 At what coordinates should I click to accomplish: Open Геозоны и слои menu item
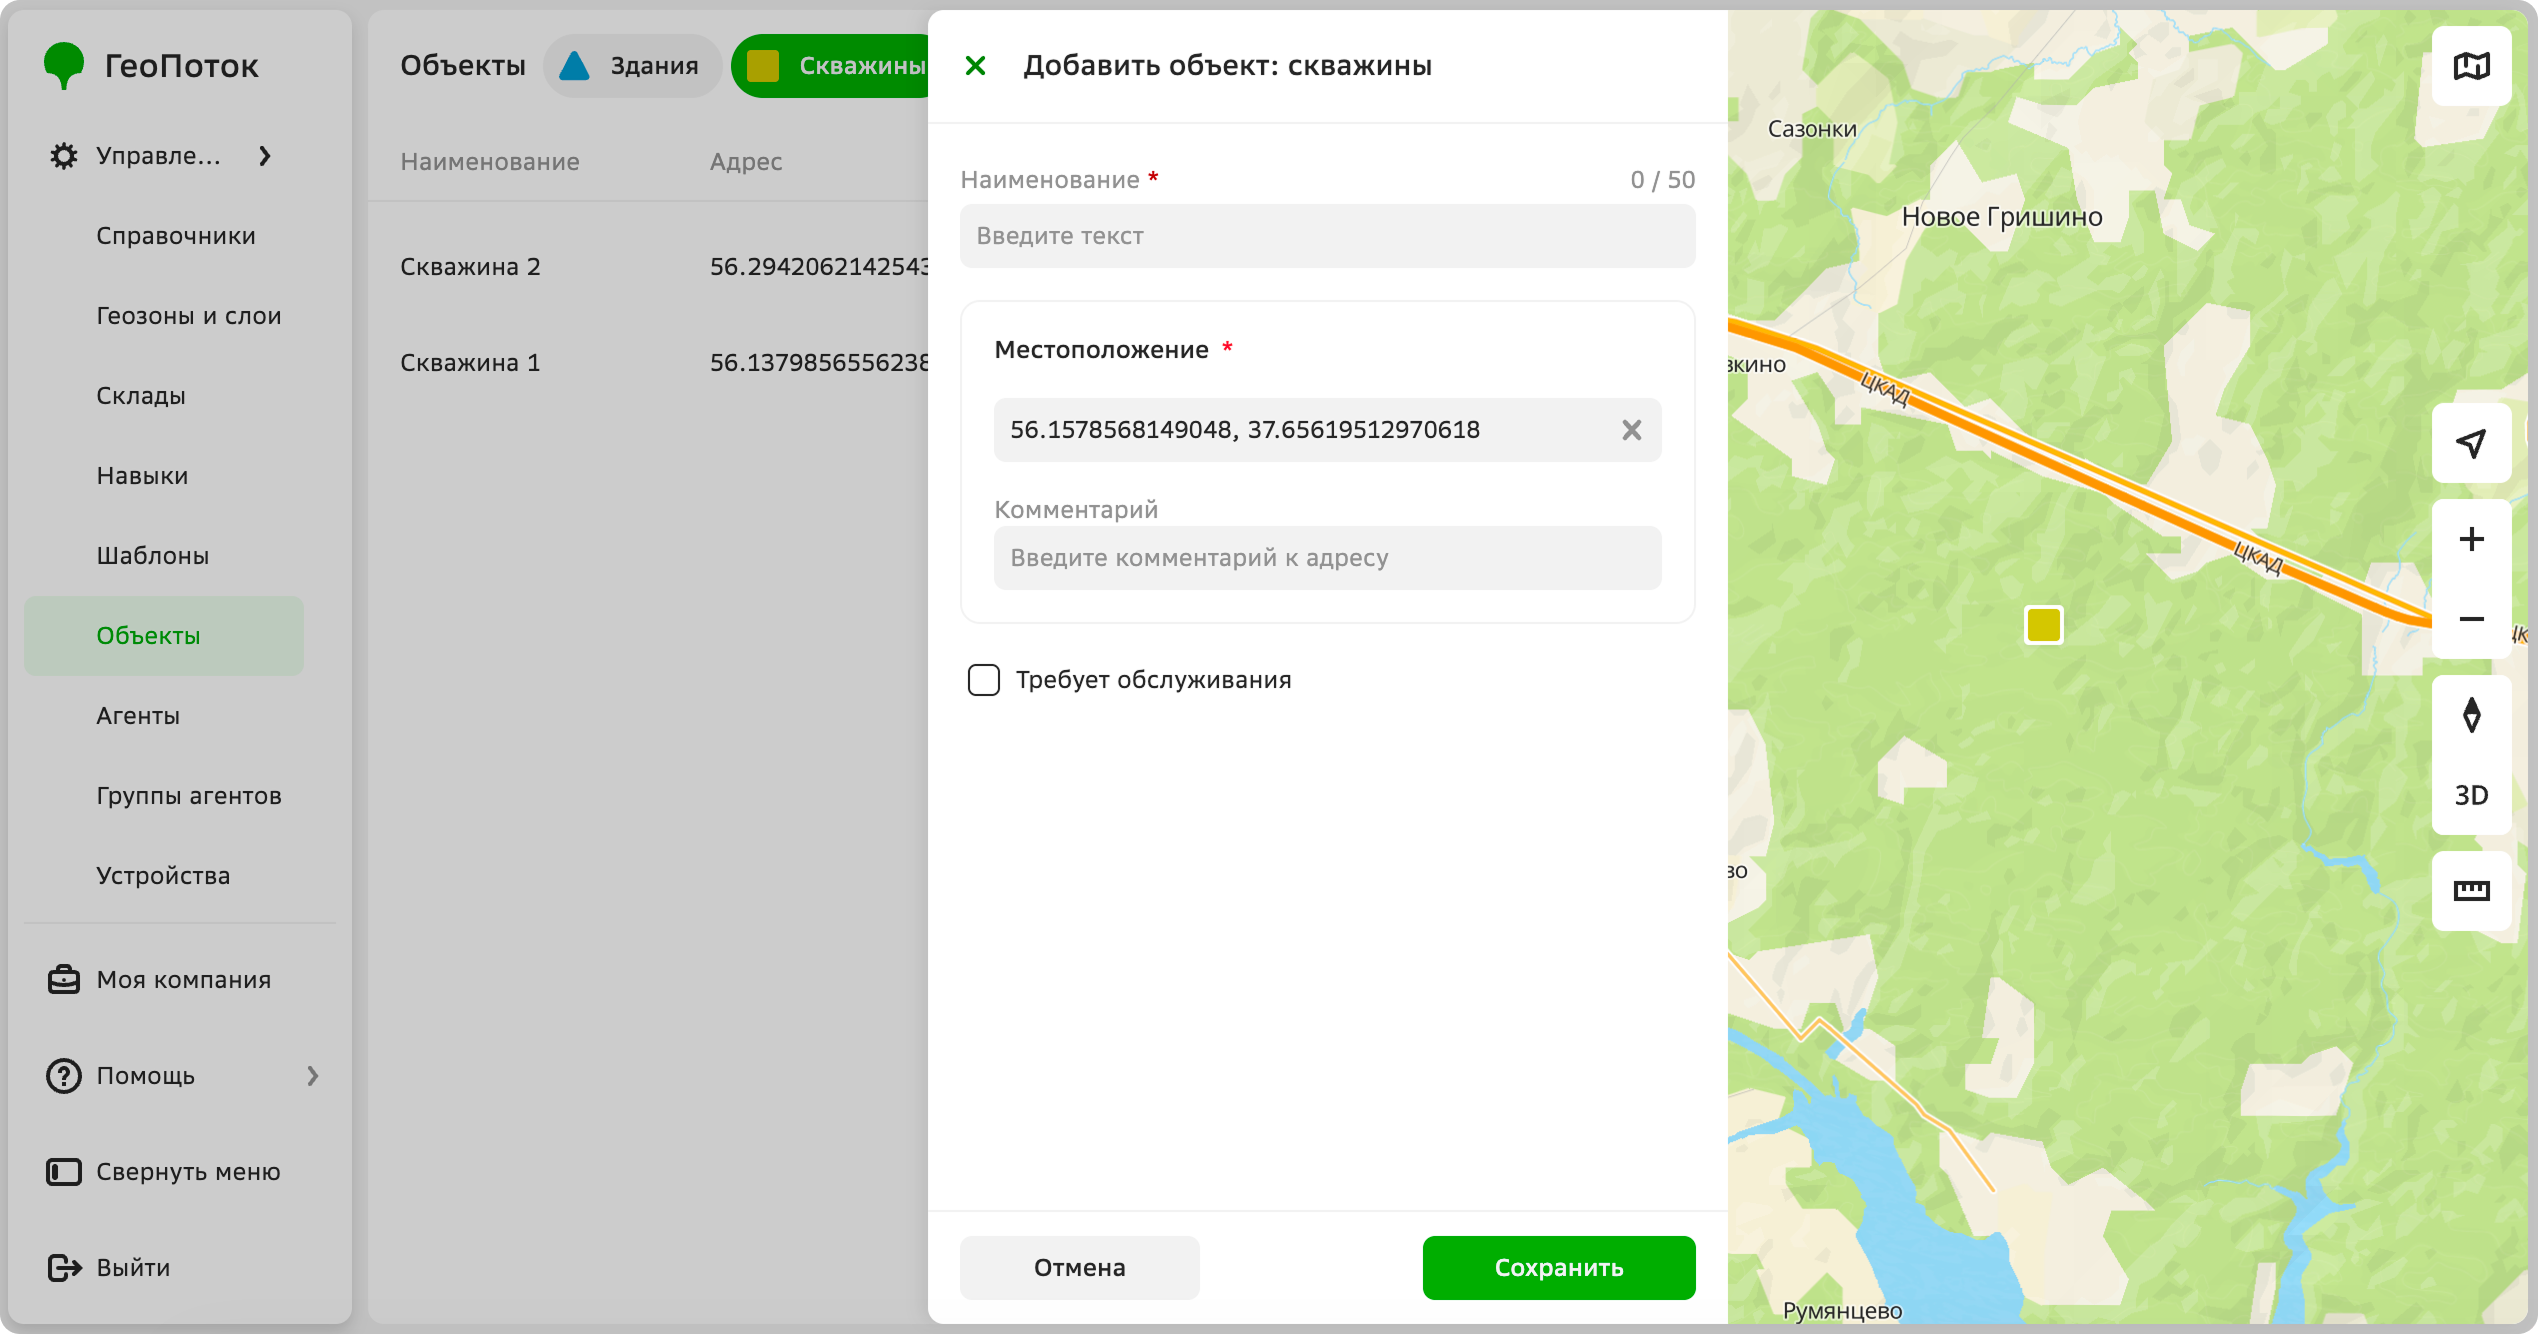(189, 316)
